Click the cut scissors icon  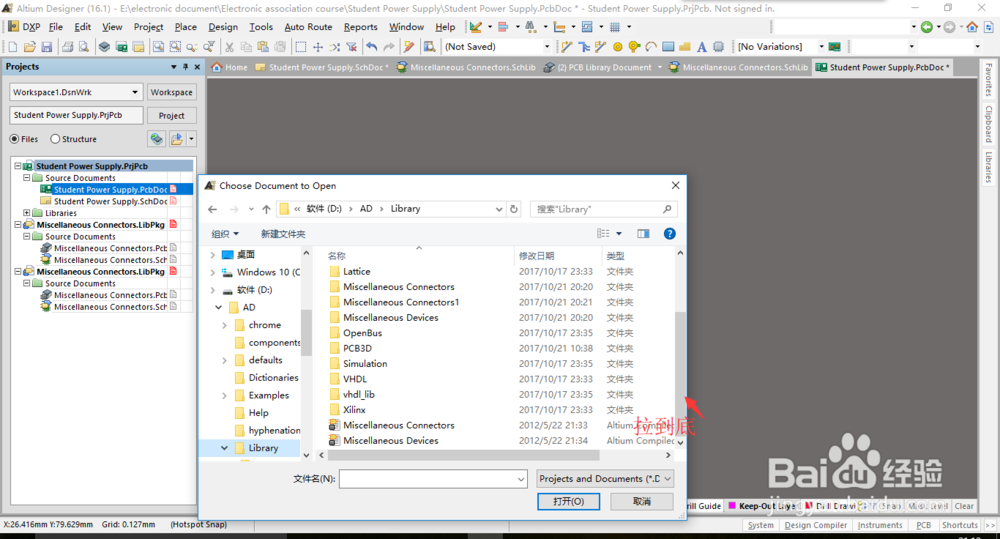(x=229, y=47)
